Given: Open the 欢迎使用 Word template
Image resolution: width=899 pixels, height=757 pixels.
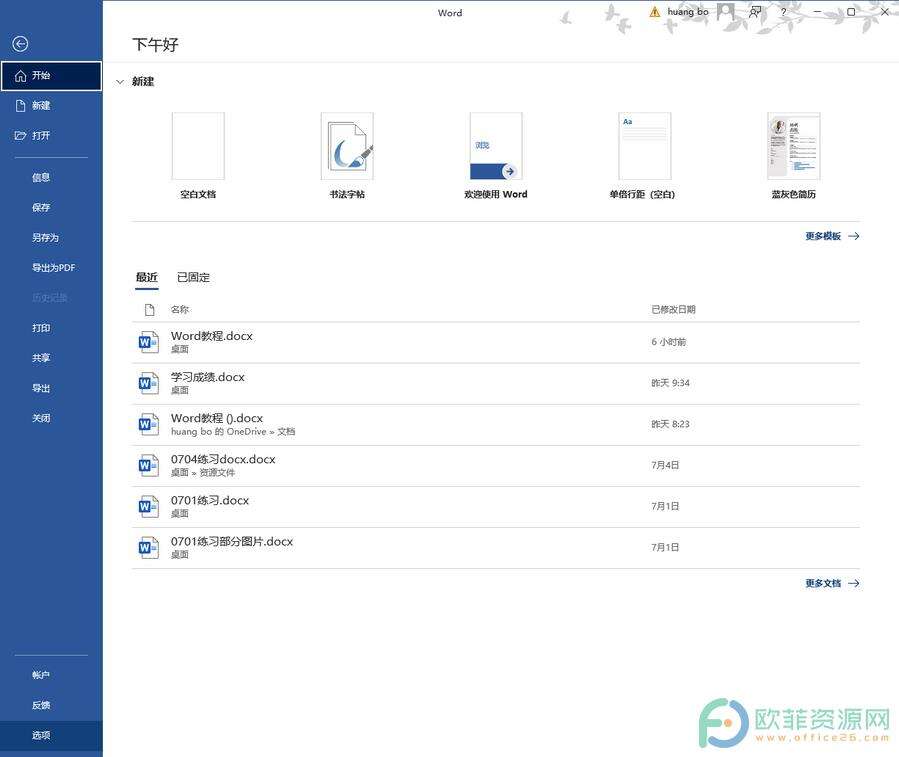Looking at the screenshot, I should (496, 146).
